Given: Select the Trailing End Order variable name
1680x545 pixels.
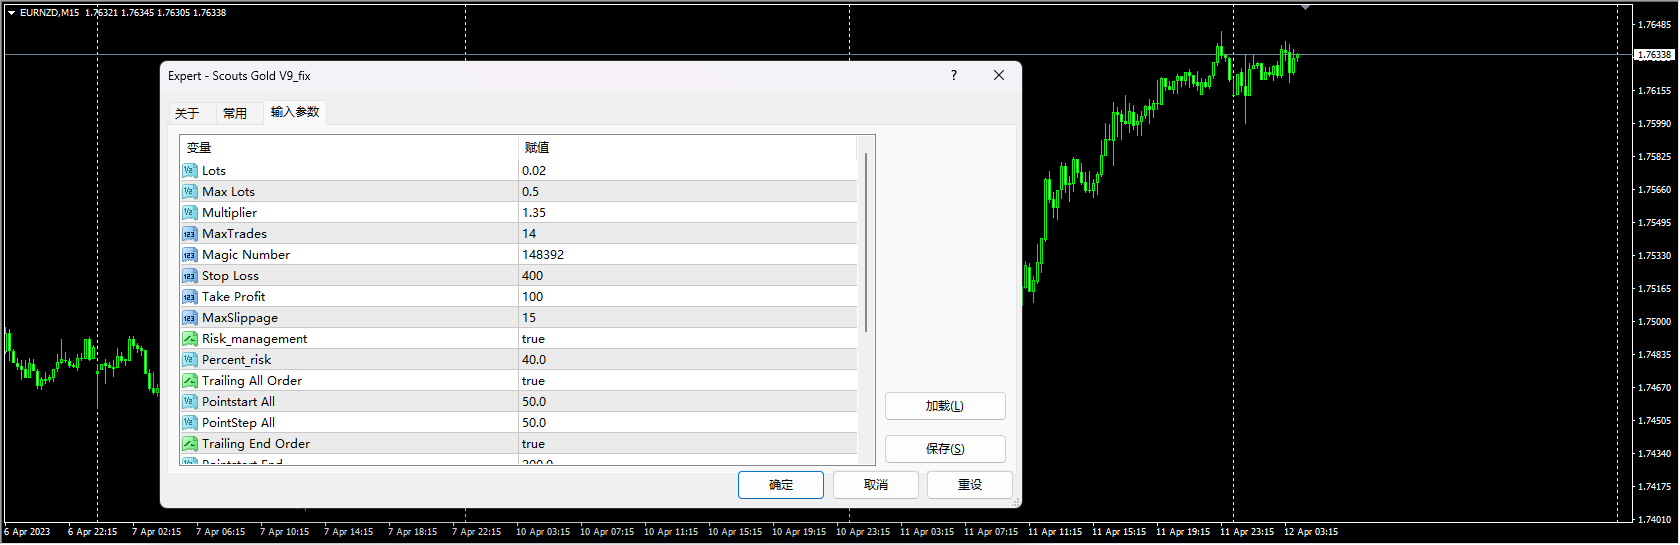Looking at the screenshot, I should 256,444.
